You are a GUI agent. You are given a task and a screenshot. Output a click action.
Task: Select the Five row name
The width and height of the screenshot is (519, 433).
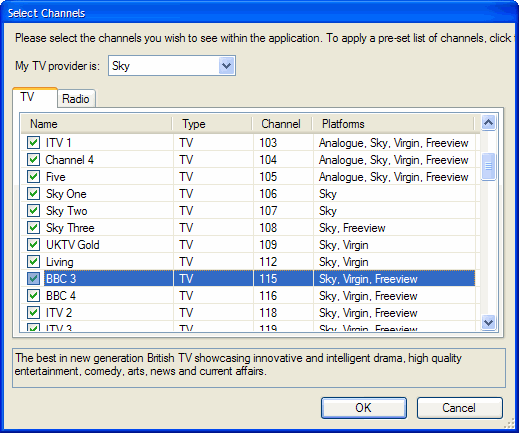tap(56, 177)
